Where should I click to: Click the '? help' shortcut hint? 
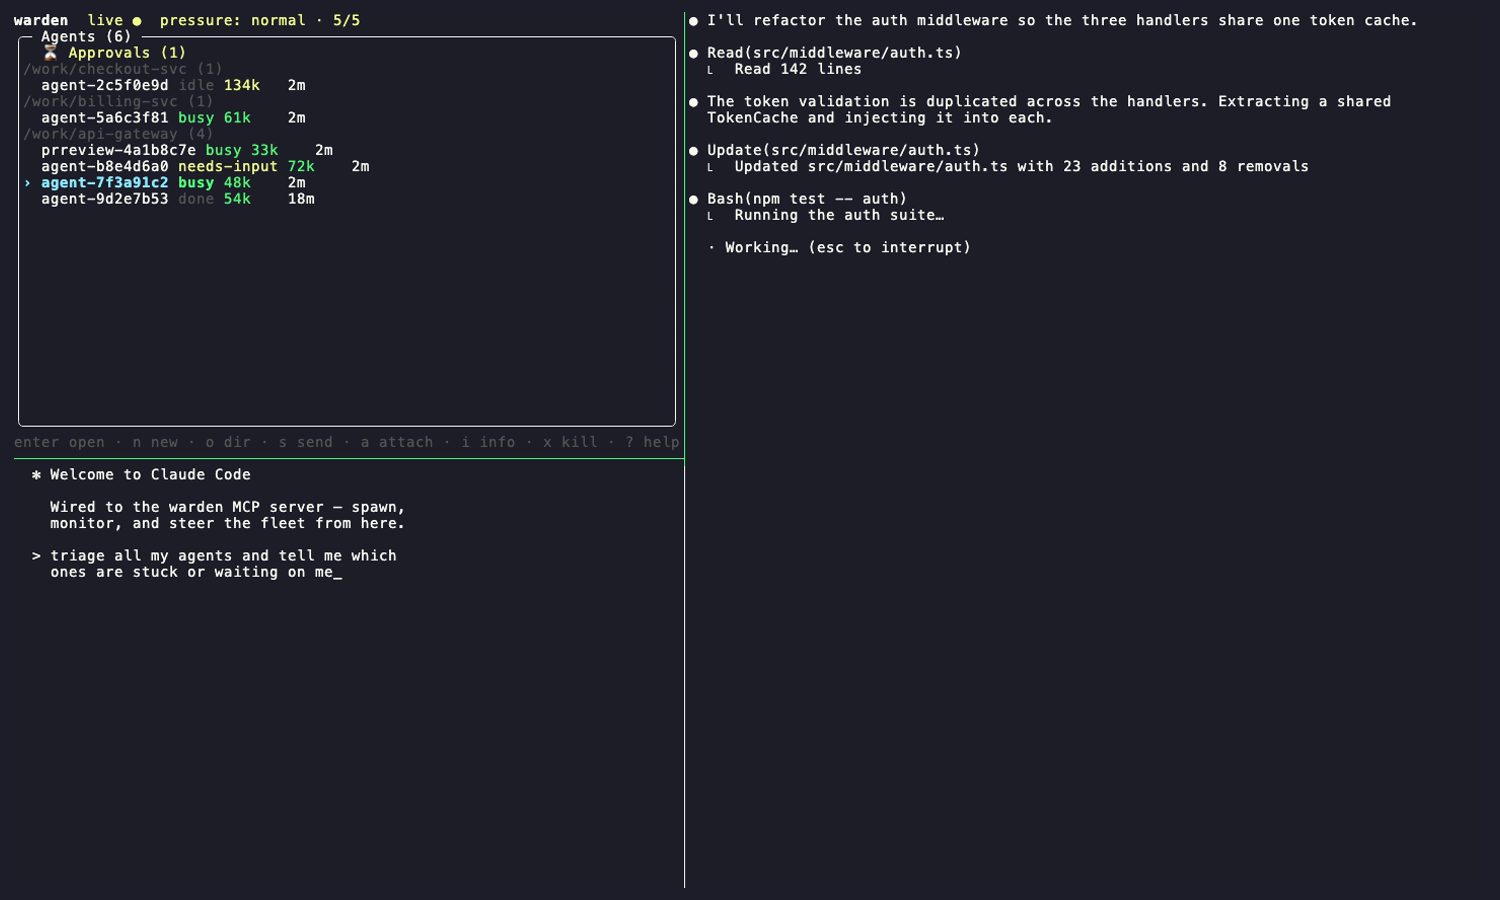point(652,442)
